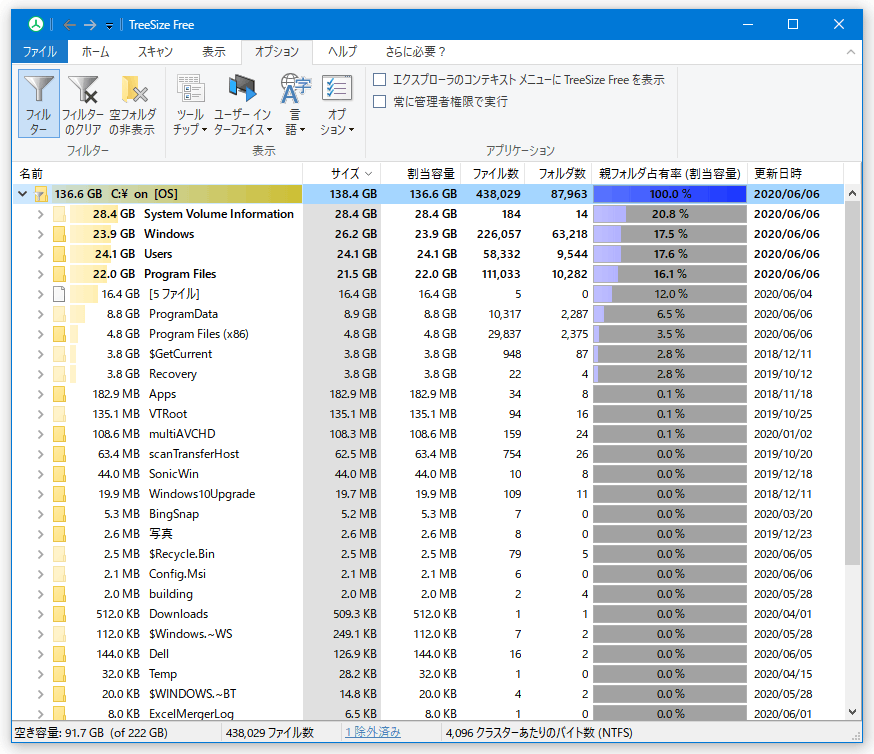Click the scrollbar up arrow

click(852, 193)
